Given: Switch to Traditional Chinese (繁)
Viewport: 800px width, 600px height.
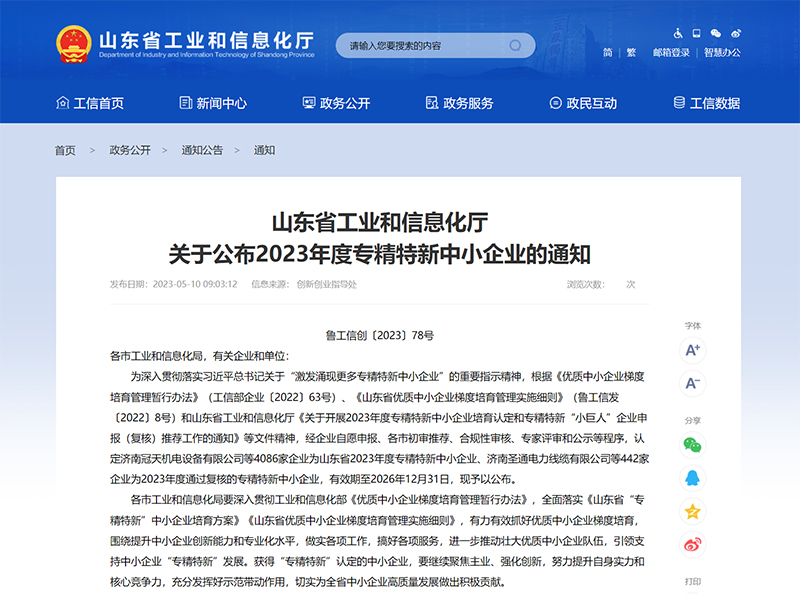Looking at the screenshot, I should pyautogui.click(x=631, y=52).
